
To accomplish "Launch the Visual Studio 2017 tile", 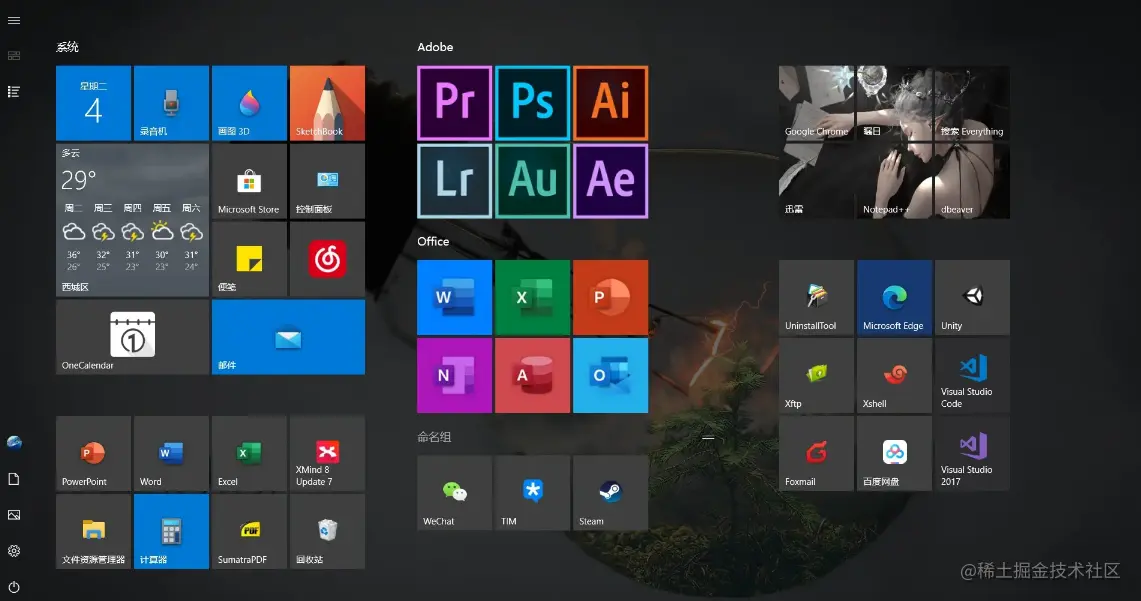I will pyautogui.click(x=971, y=453).
